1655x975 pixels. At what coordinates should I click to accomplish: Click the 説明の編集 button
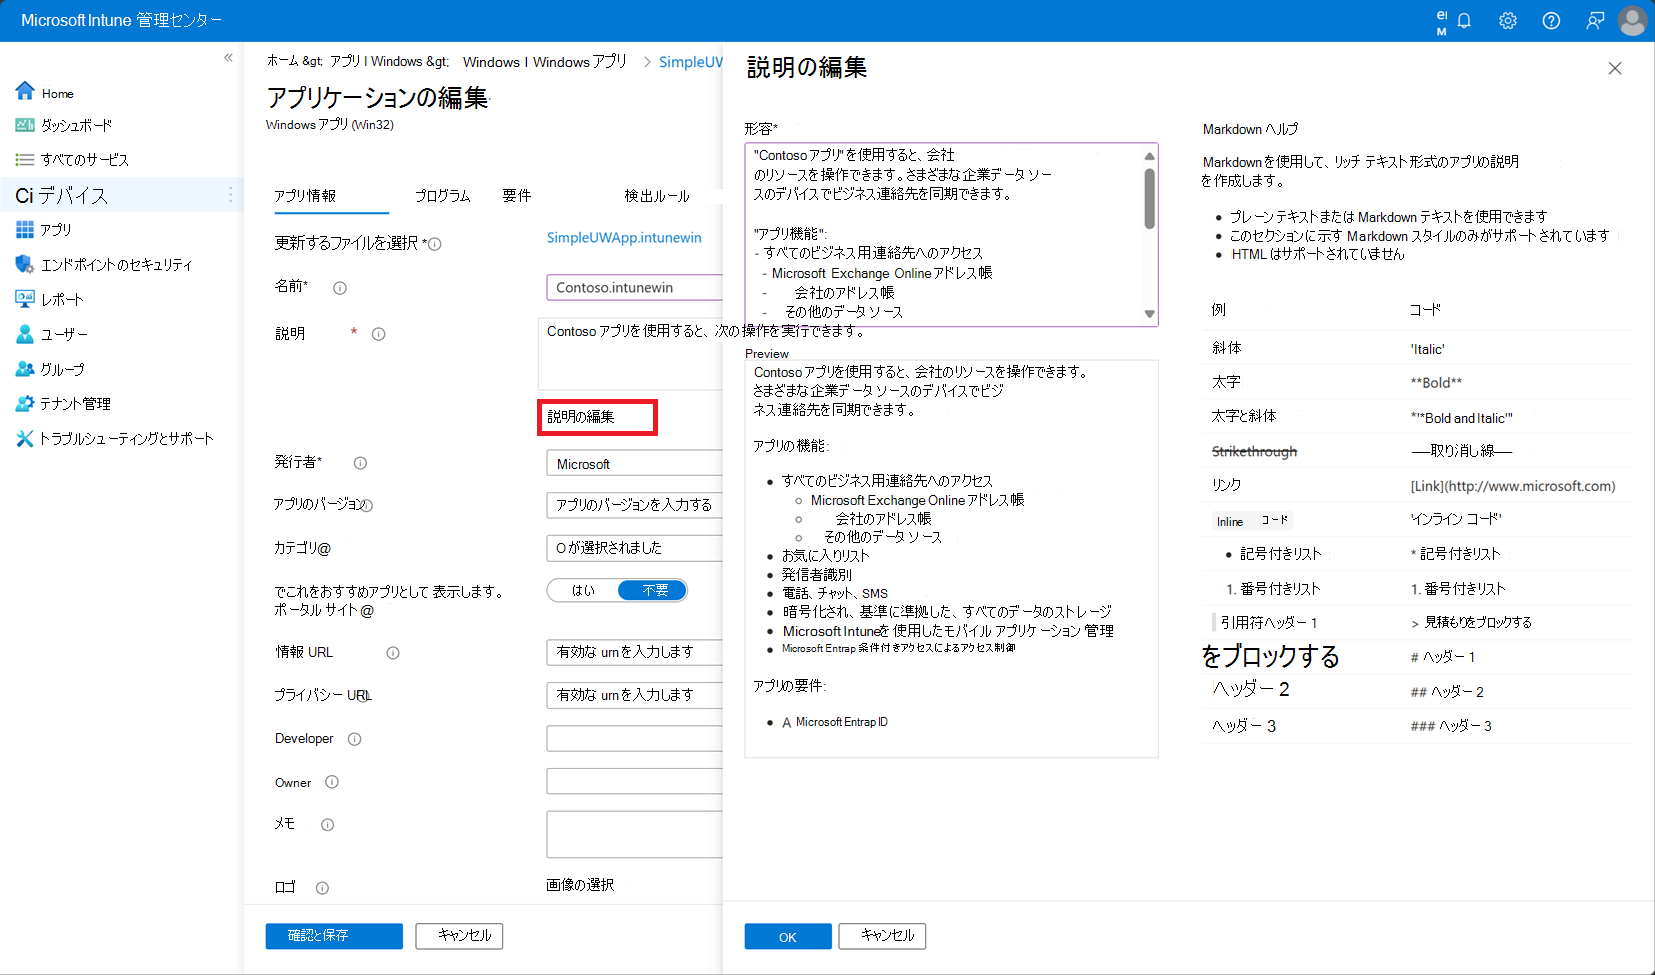(597, 417)
